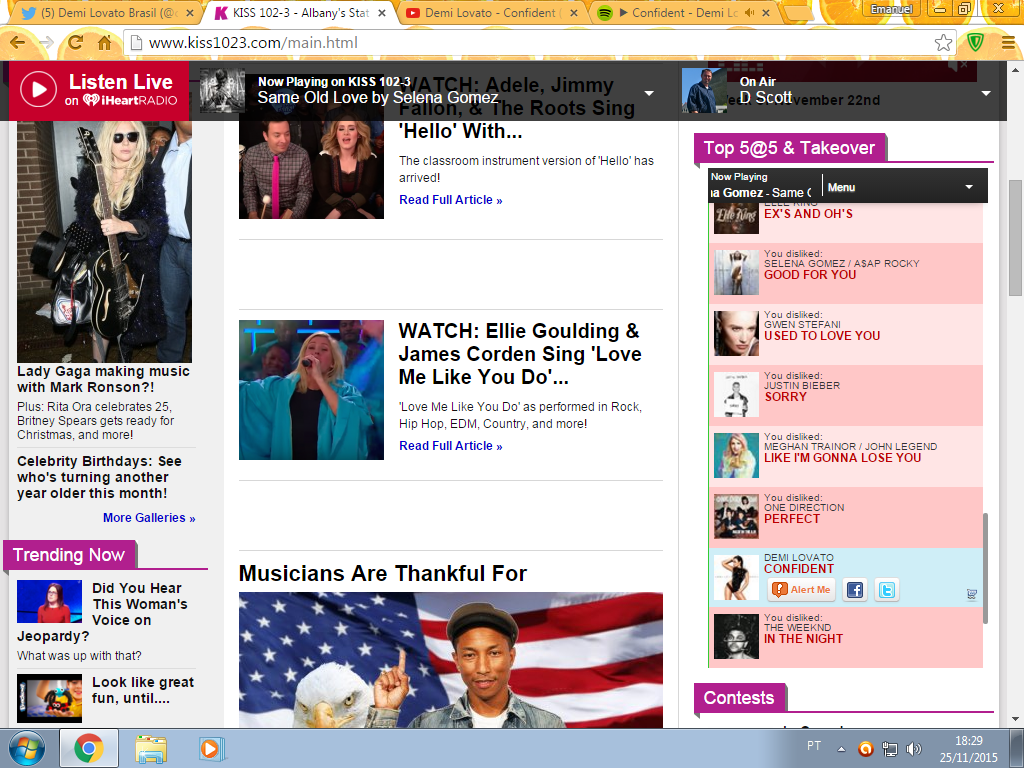Image resolution: width=1024 pixels, height=768 pixels.
Task: Select Used To Love You by Gwen Stefani
Action: [x=846, y=334]
